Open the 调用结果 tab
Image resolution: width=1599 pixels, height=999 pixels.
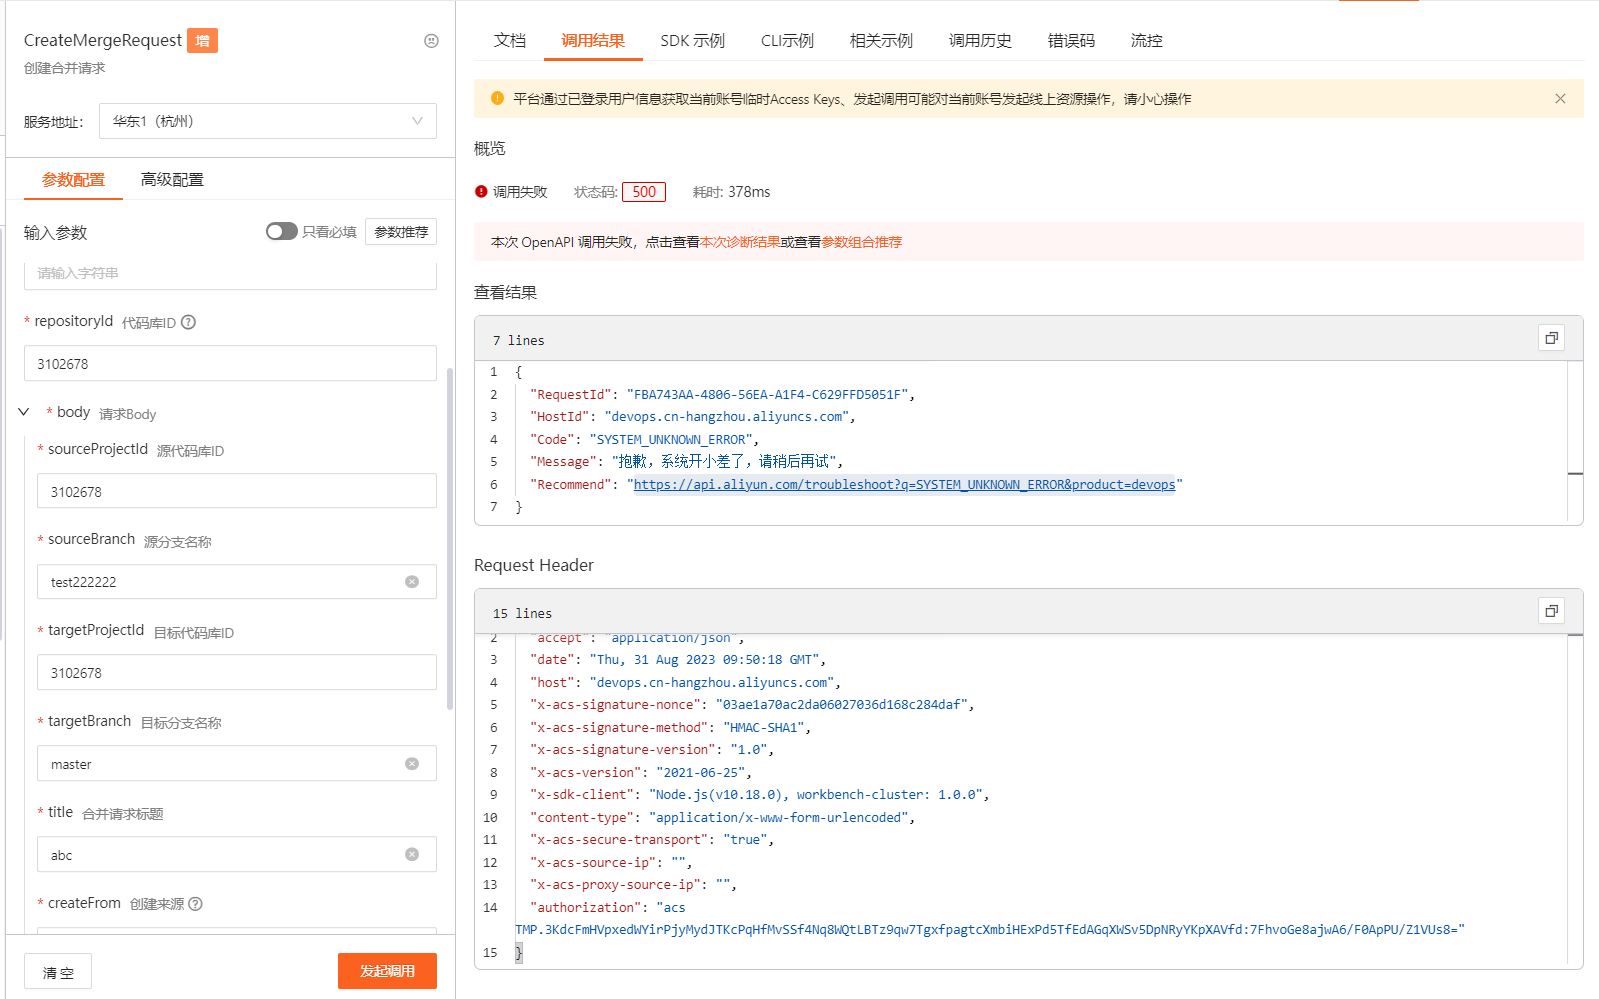(593, 41)
